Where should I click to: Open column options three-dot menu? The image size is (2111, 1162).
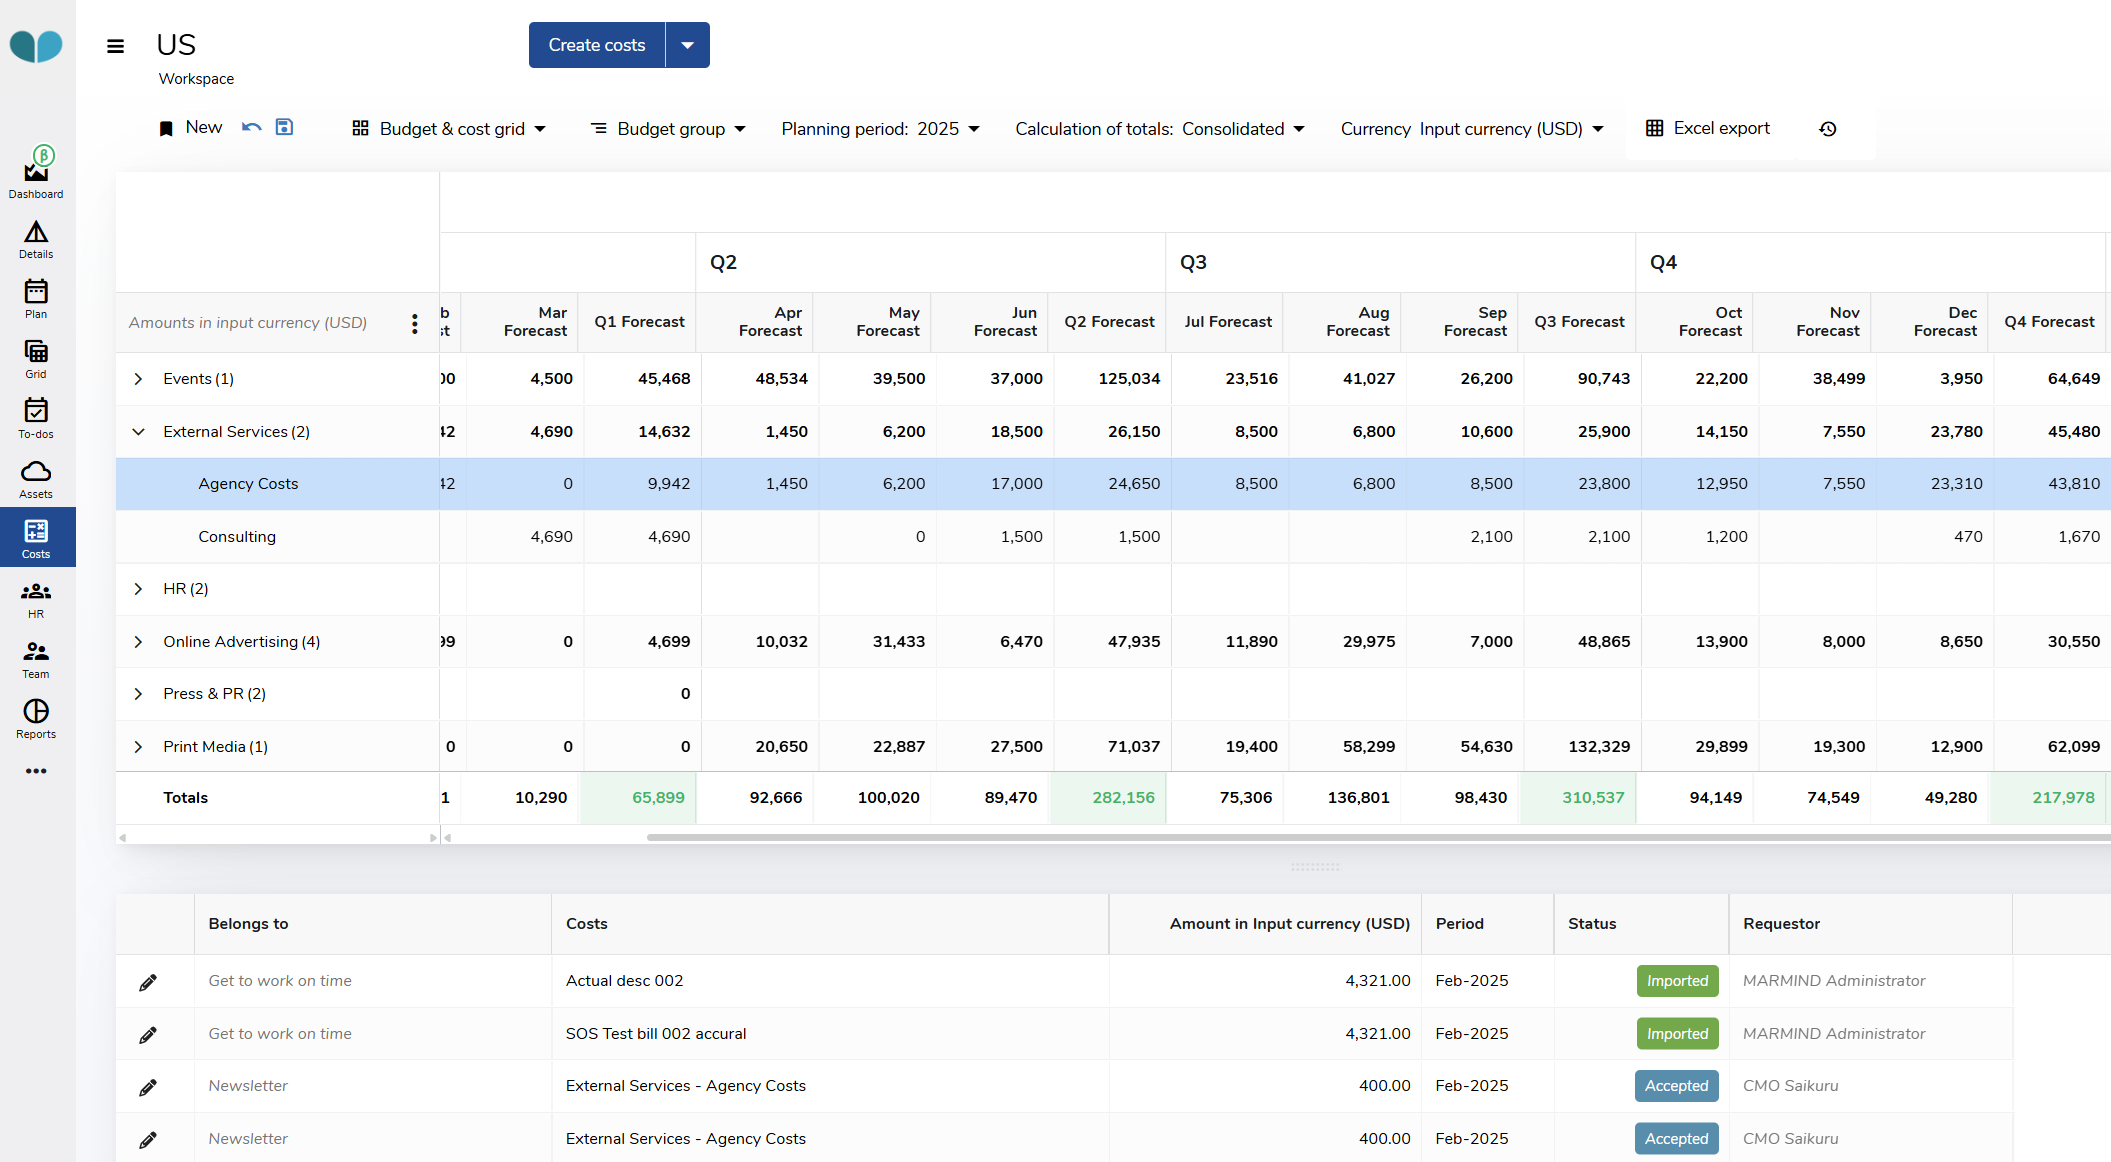coord(414,323)
